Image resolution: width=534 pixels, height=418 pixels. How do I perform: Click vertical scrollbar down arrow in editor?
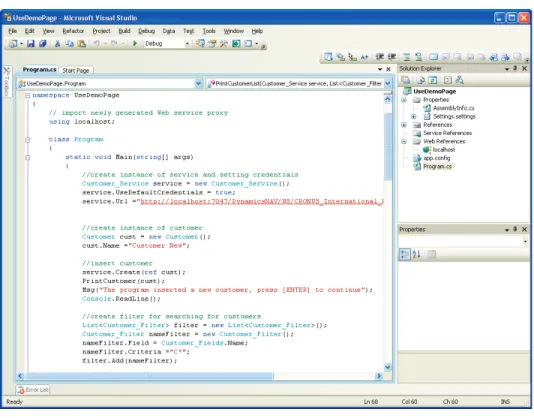pos(388,367)
